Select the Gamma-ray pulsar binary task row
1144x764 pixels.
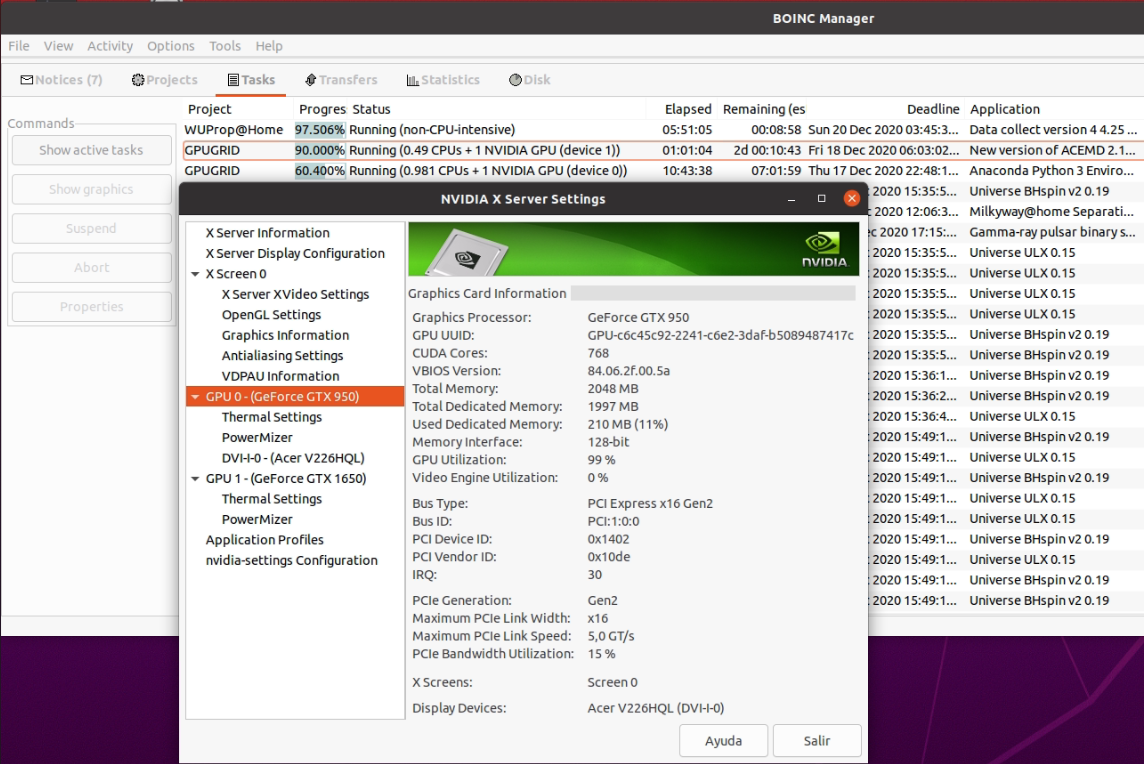point(1005,232)
